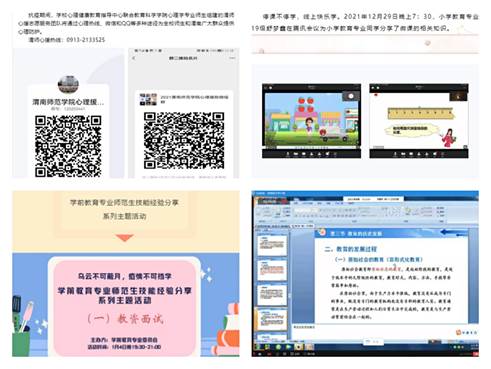Click the round school avatar above the QR code
Screen dimensions: 491x369
[68, 84]
